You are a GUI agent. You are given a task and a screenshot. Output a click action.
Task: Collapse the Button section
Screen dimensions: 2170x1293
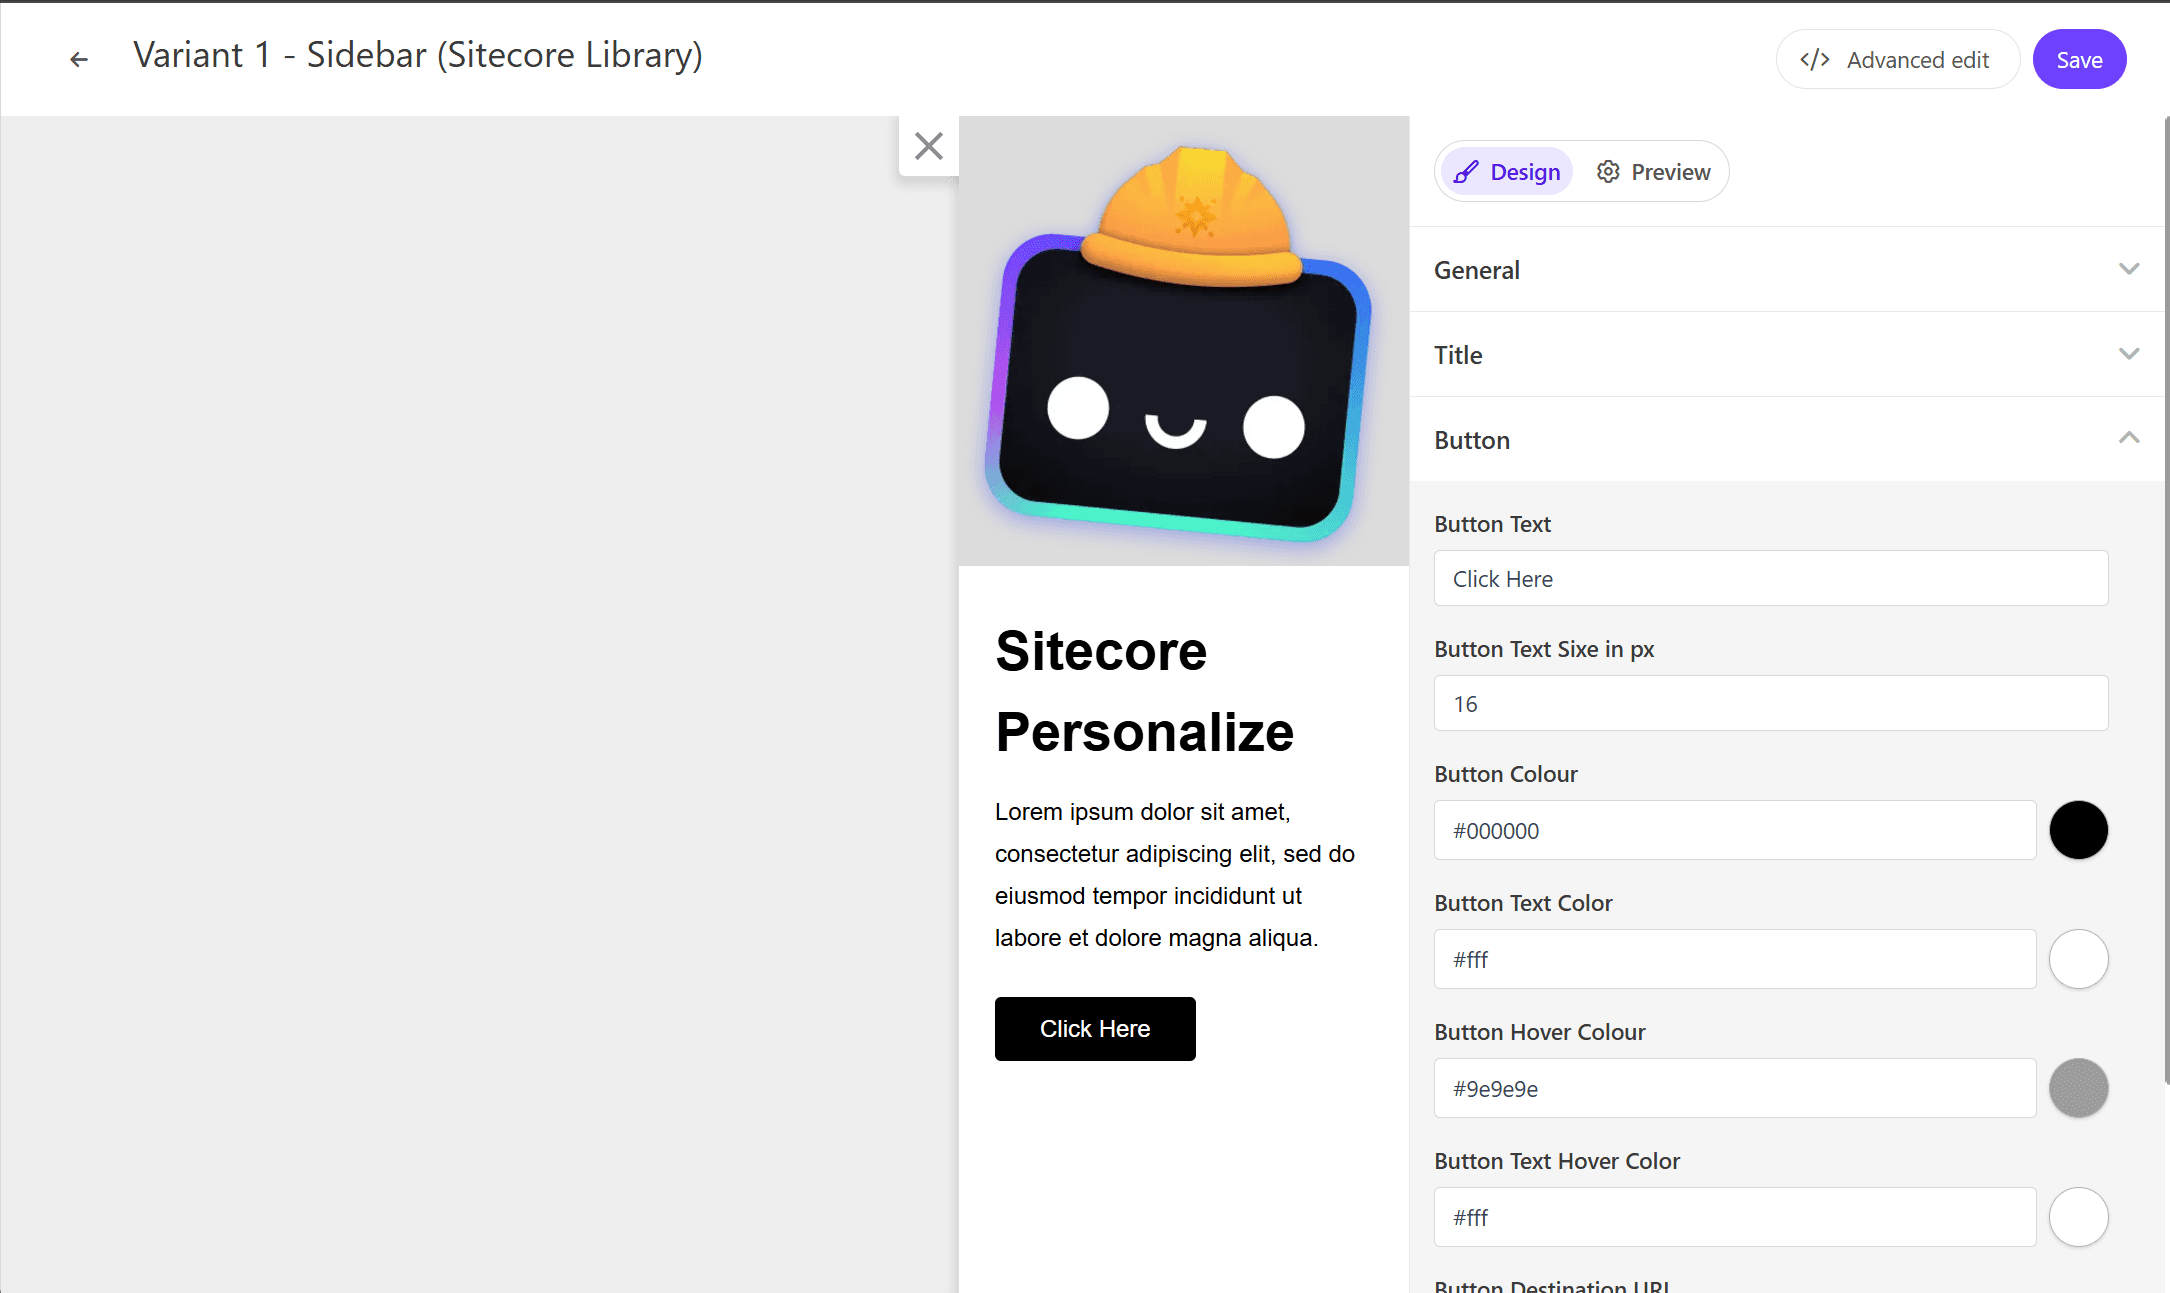tap(2128, 439)
